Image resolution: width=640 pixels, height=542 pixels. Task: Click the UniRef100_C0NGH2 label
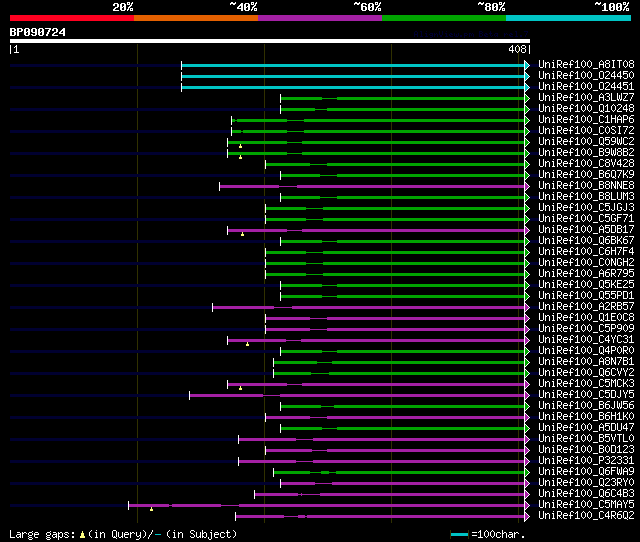point(586,262)
